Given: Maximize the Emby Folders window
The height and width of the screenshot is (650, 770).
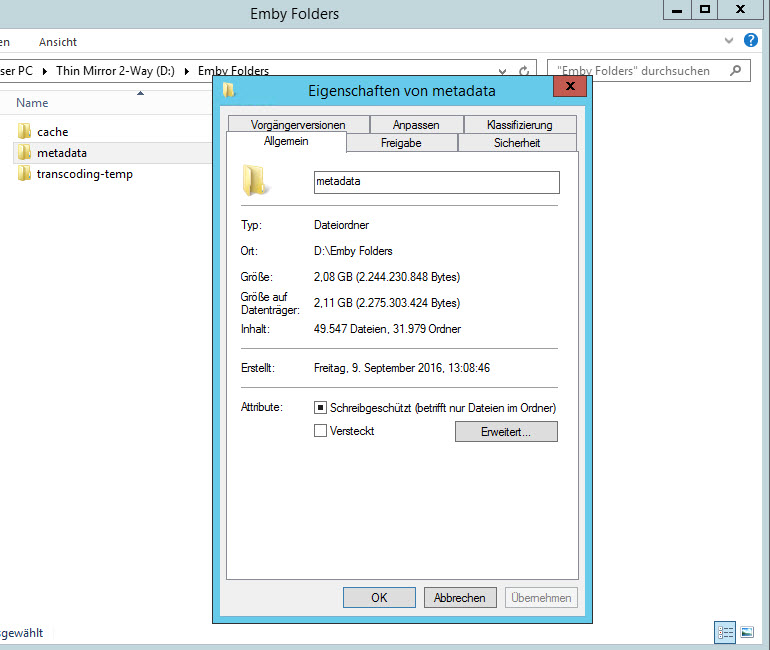Looking at the screenshot, I should tap(705, 9).
